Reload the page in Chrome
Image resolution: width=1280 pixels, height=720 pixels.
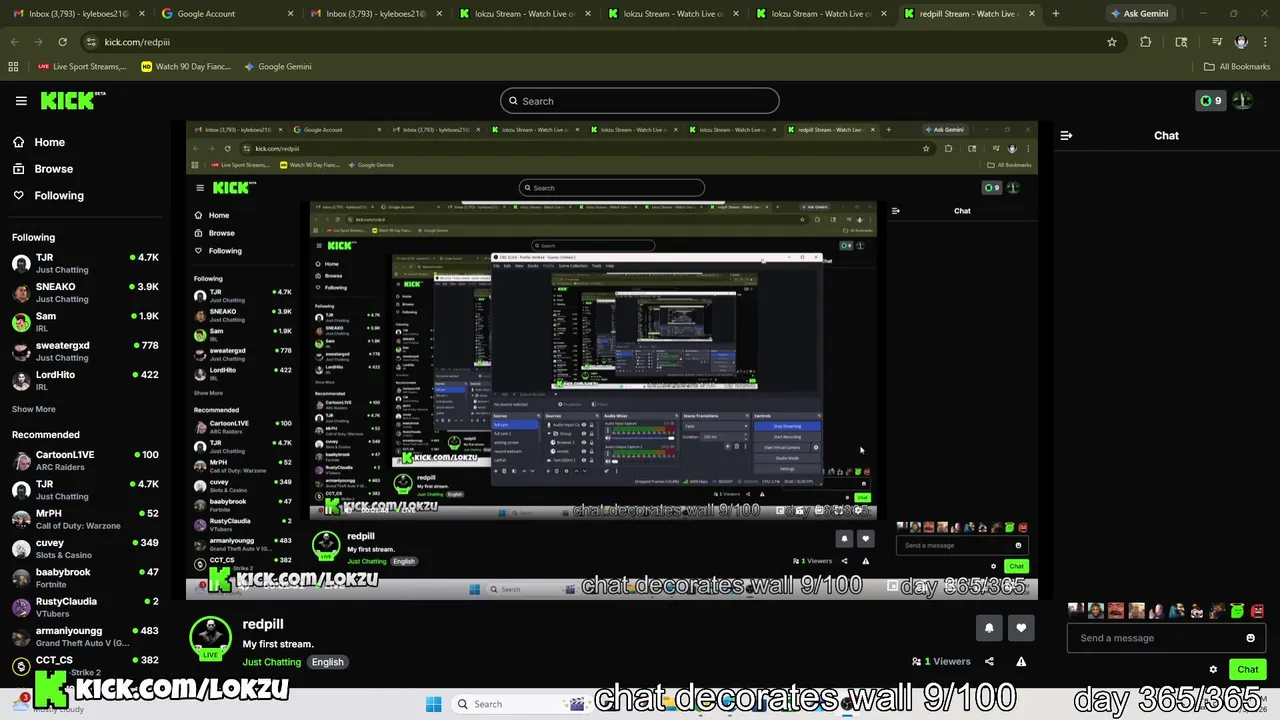tap(62, 42)
